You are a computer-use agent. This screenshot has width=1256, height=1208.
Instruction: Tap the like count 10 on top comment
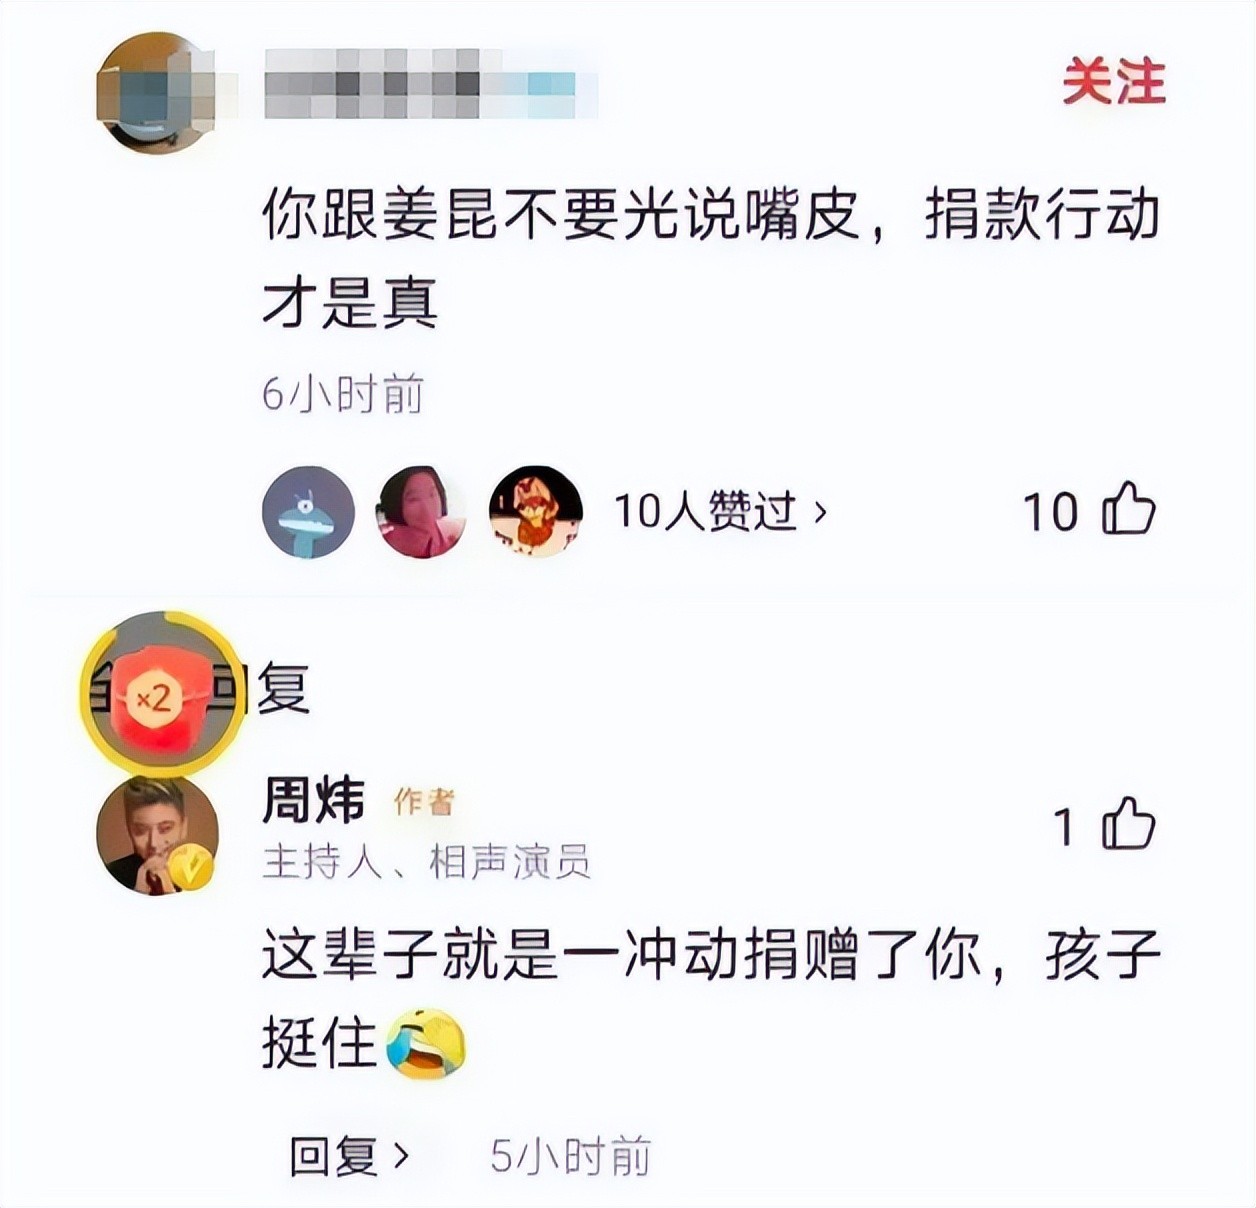[1050, 512]
